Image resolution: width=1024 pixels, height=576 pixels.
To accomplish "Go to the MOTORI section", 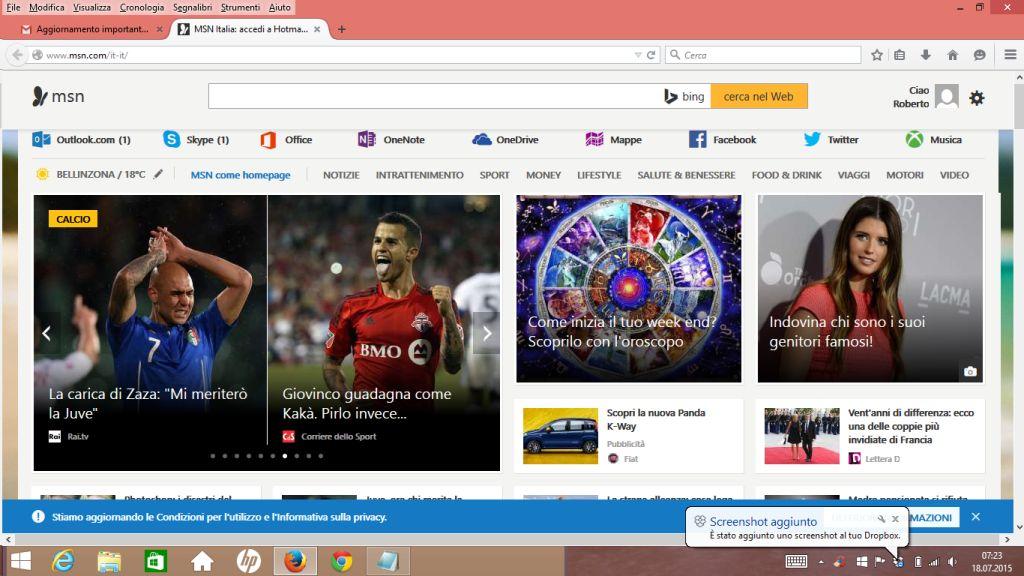I will (904, 175).
